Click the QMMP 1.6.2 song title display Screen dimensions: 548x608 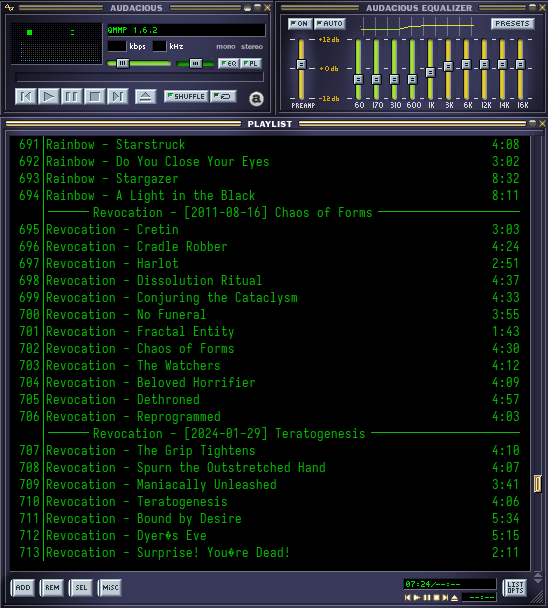tap(187, 30)
